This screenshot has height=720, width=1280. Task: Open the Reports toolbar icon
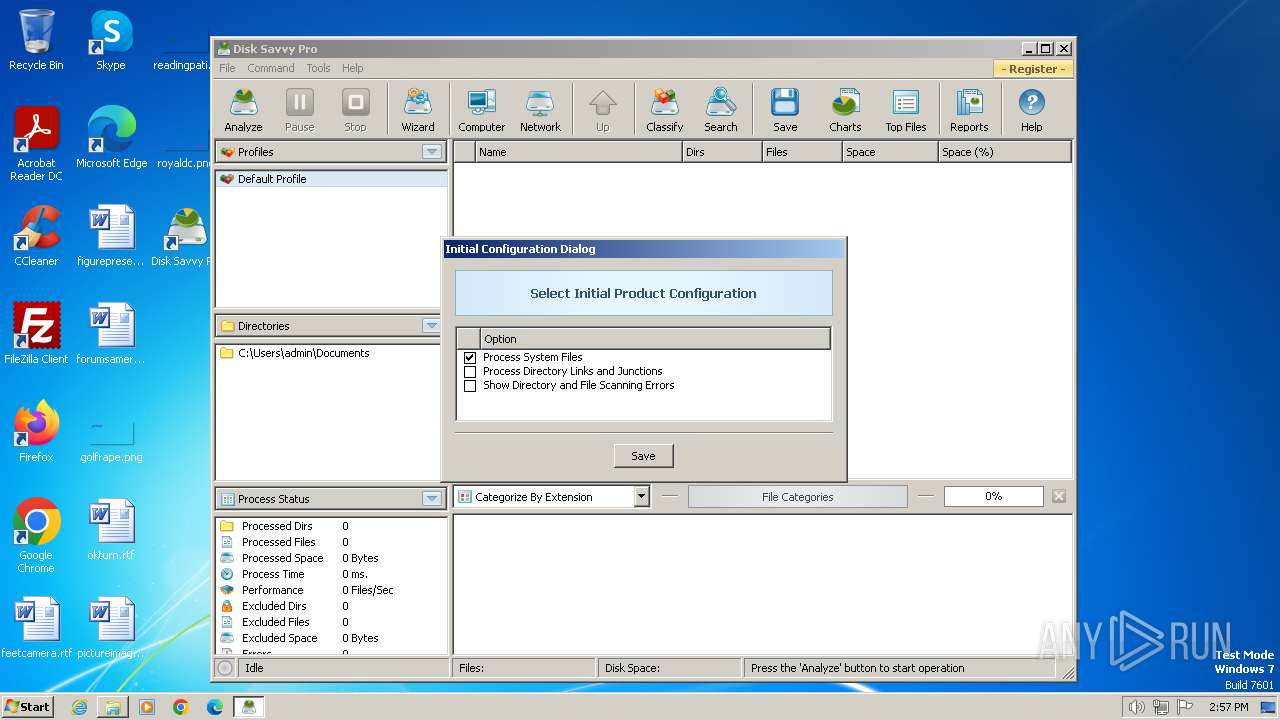point(969,110)
